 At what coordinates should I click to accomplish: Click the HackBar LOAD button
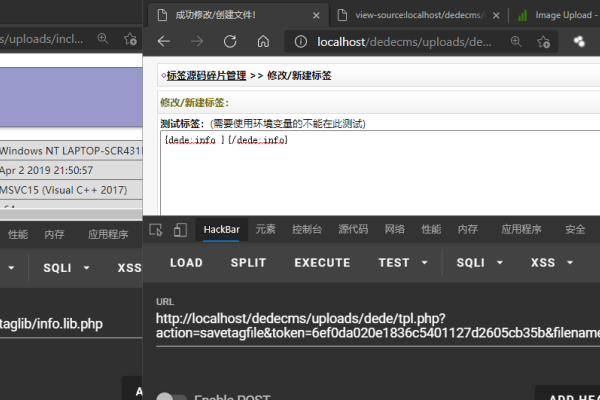[x=186, y=263]
